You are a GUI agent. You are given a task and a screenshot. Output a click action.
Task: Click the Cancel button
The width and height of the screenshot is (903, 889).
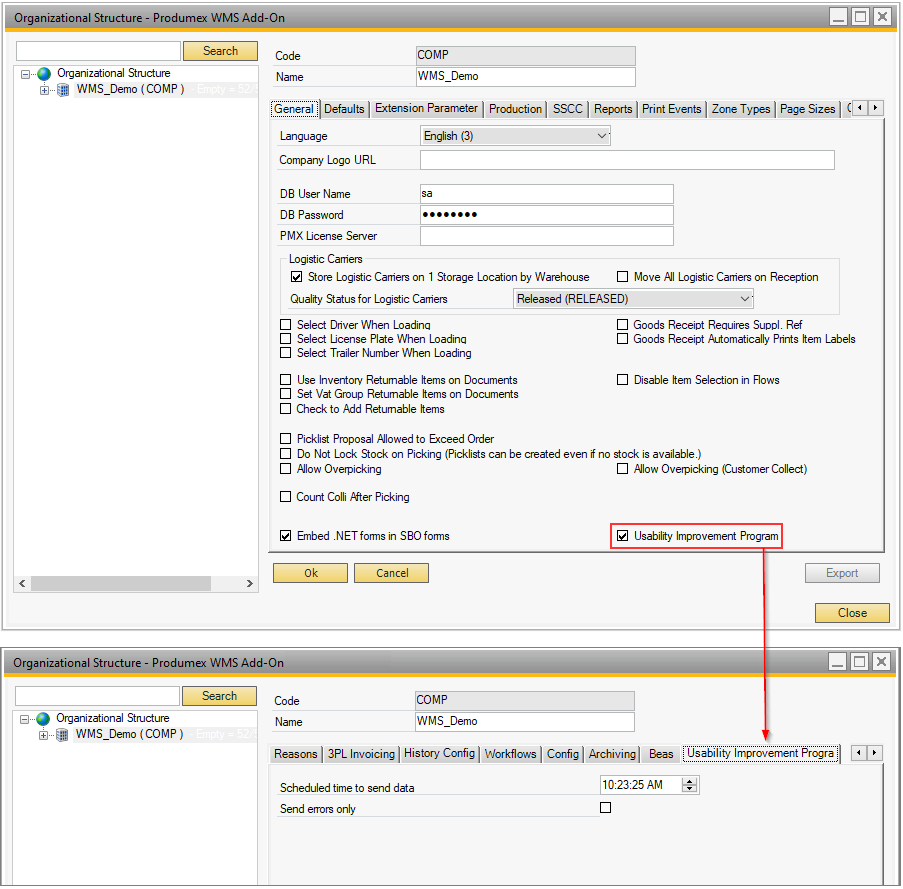[x=392, y=573]
